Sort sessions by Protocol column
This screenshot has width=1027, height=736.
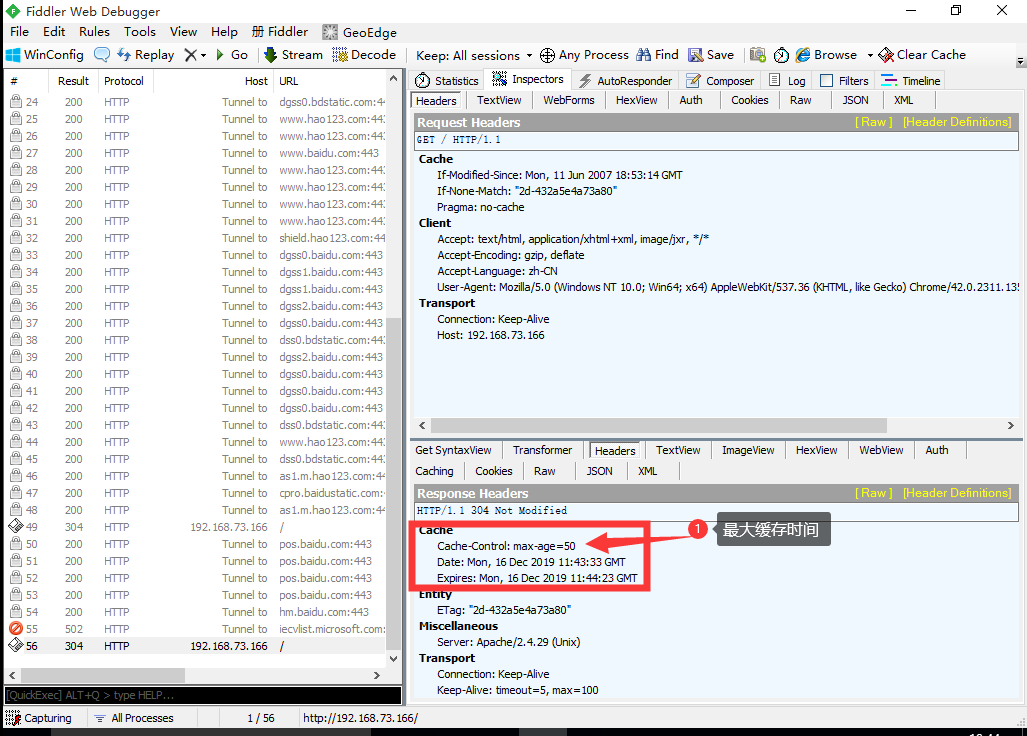[124, 81]
